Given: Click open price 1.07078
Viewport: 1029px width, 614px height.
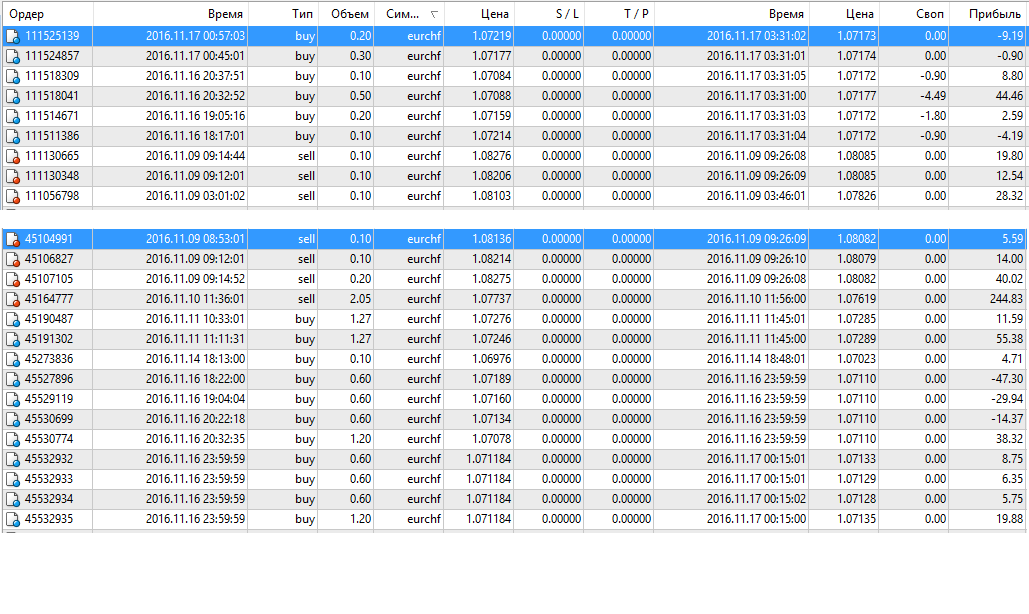Looking at the screenshot, I should [x=492, y=439].
